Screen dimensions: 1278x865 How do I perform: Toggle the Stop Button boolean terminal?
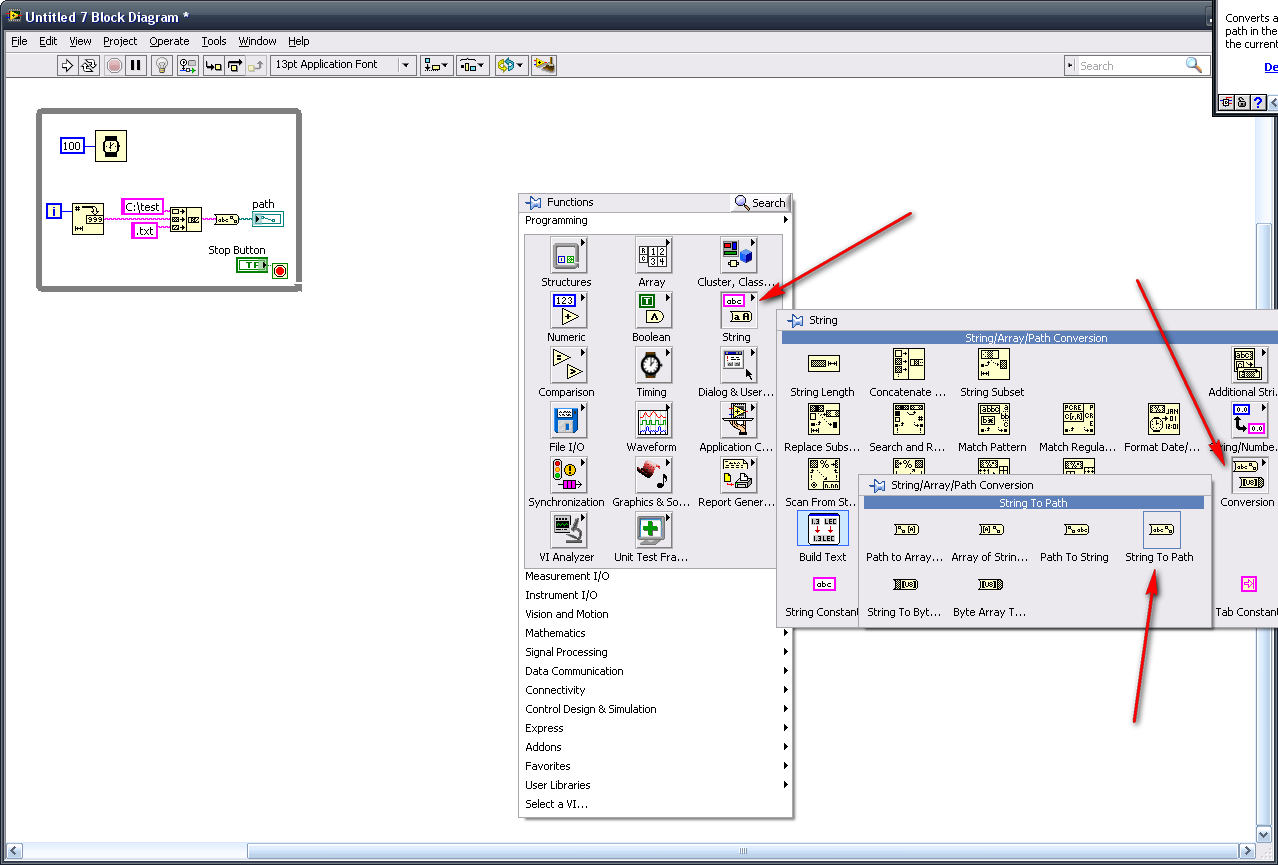pos(252,265)
